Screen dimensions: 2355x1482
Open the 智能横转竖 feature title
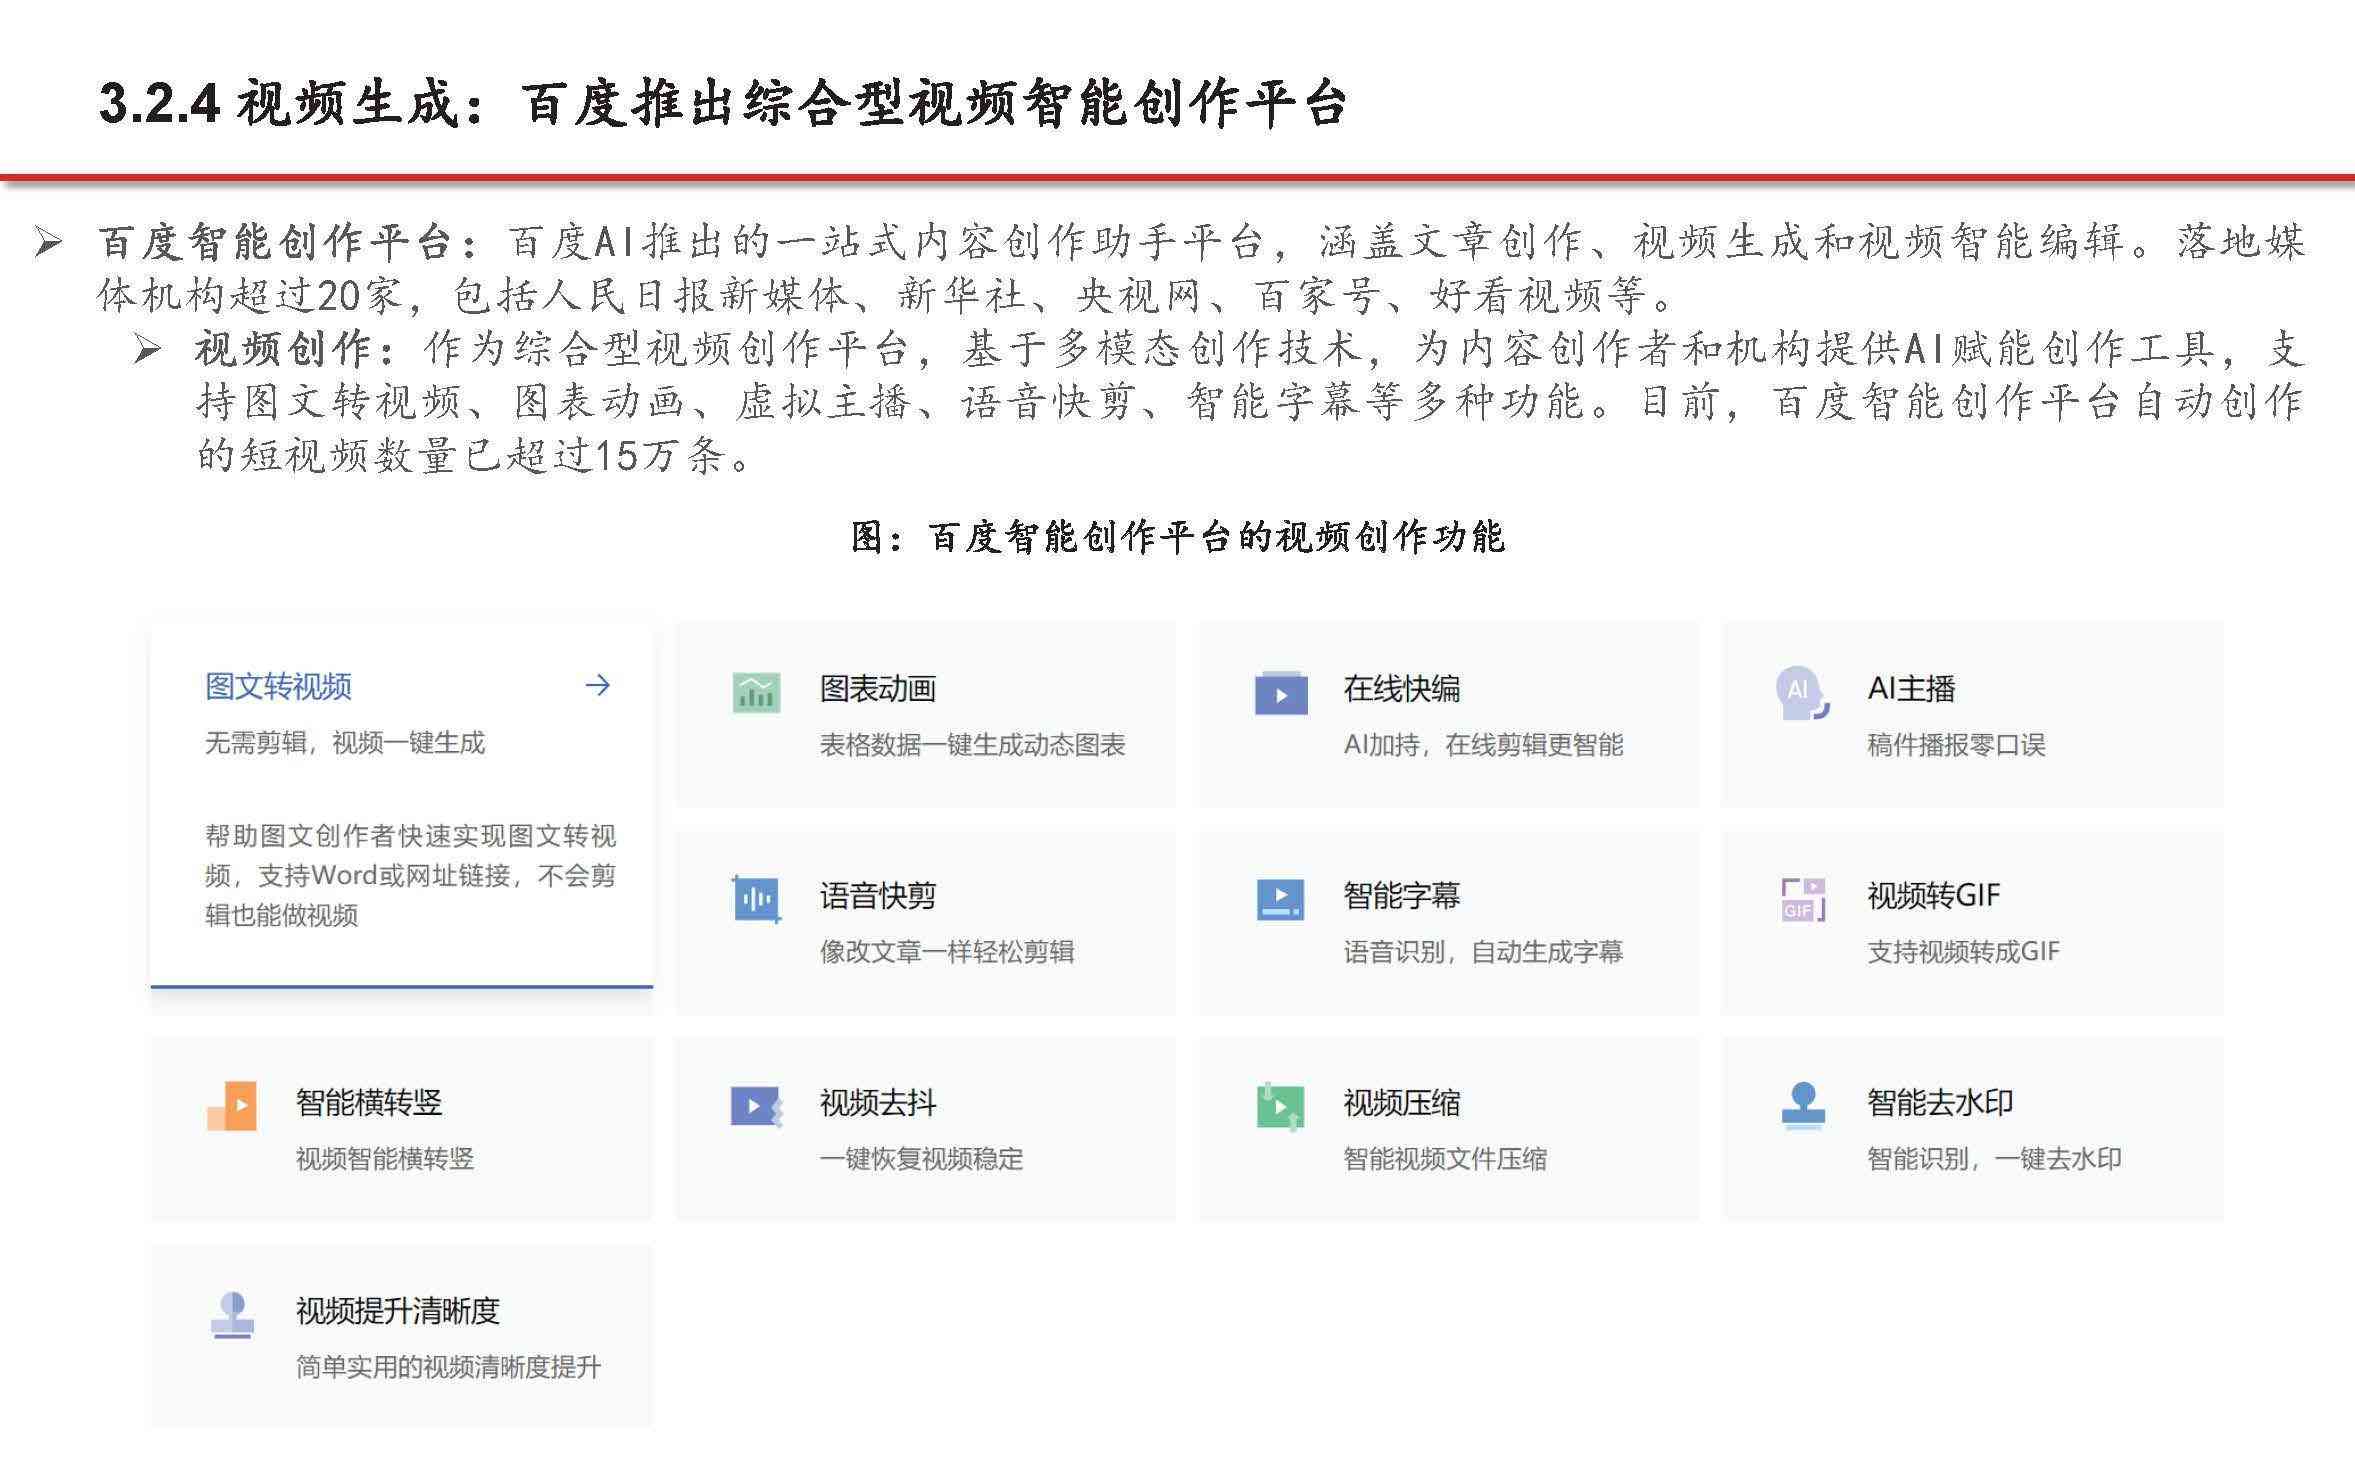[369, 1102]
